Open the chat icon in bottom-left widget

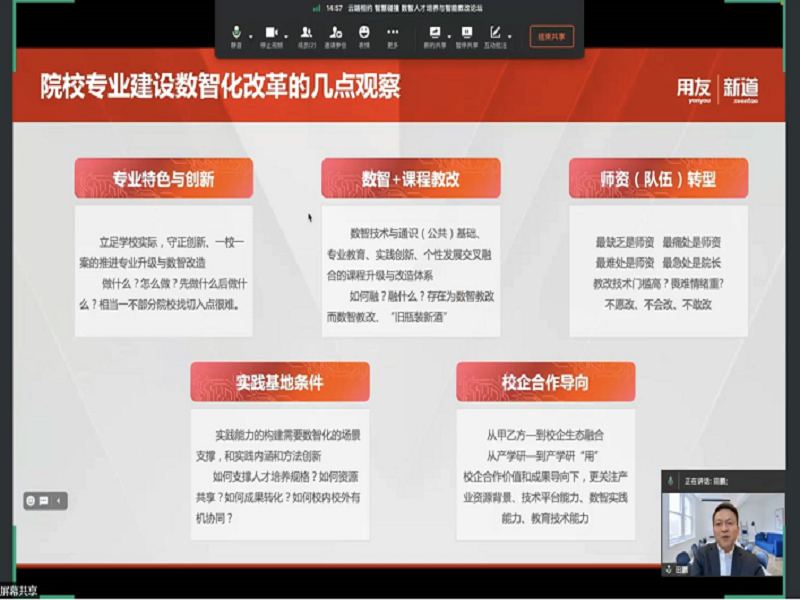point(45,500)
